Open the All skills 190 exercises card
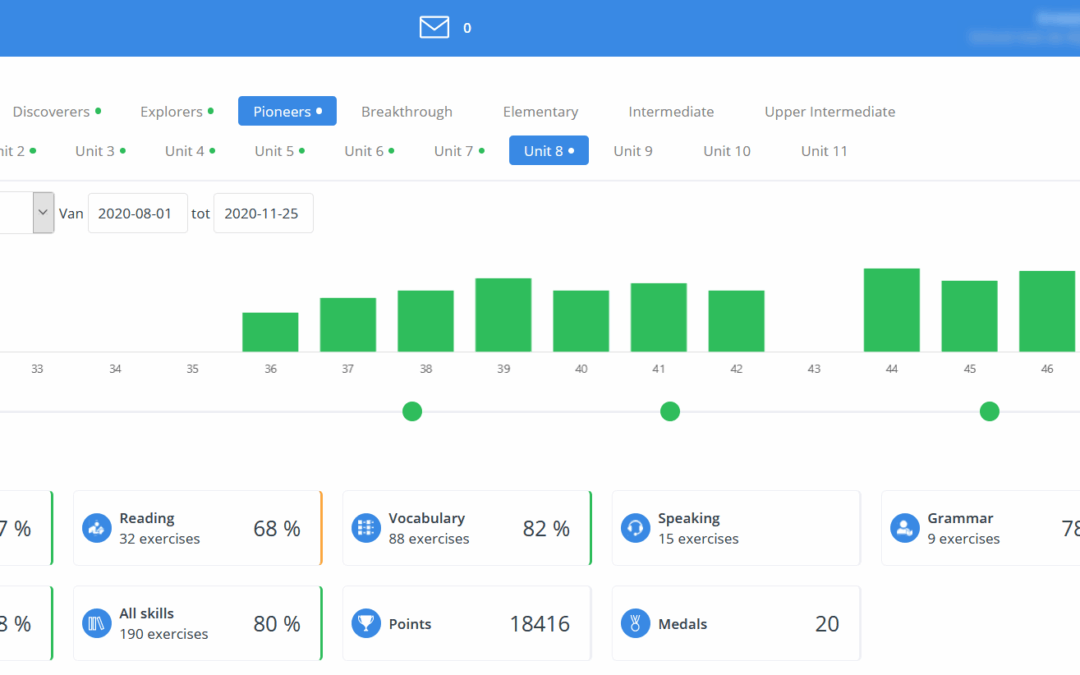The width and height of the screenshot is (1080, 675). 198,623
